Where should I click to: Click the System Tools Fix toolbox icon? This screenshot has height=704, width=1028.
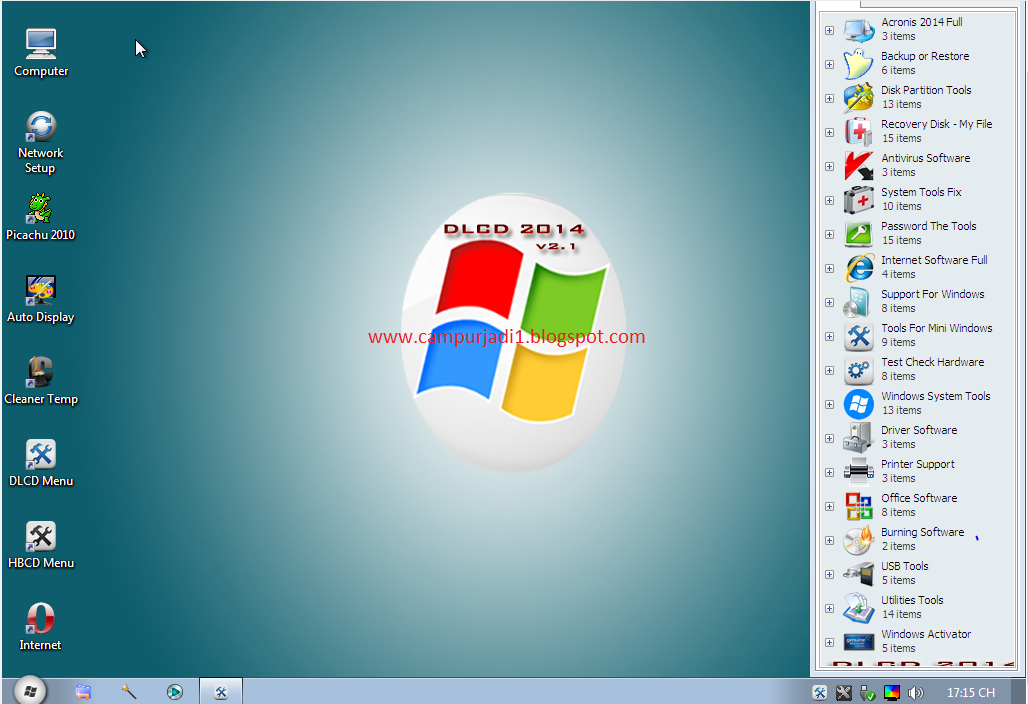coord(859,200)
